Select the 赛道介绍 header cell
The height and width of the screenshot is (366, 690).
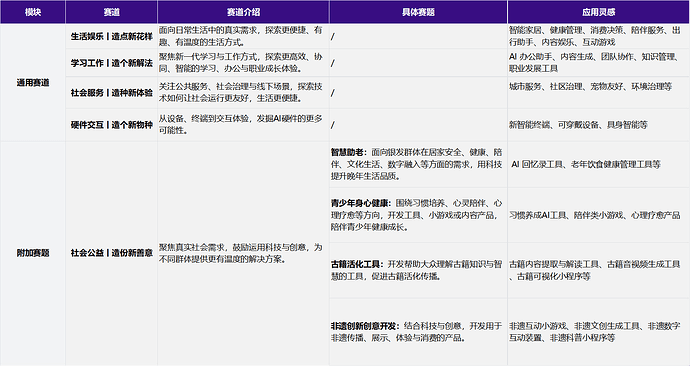pos(243,12)
